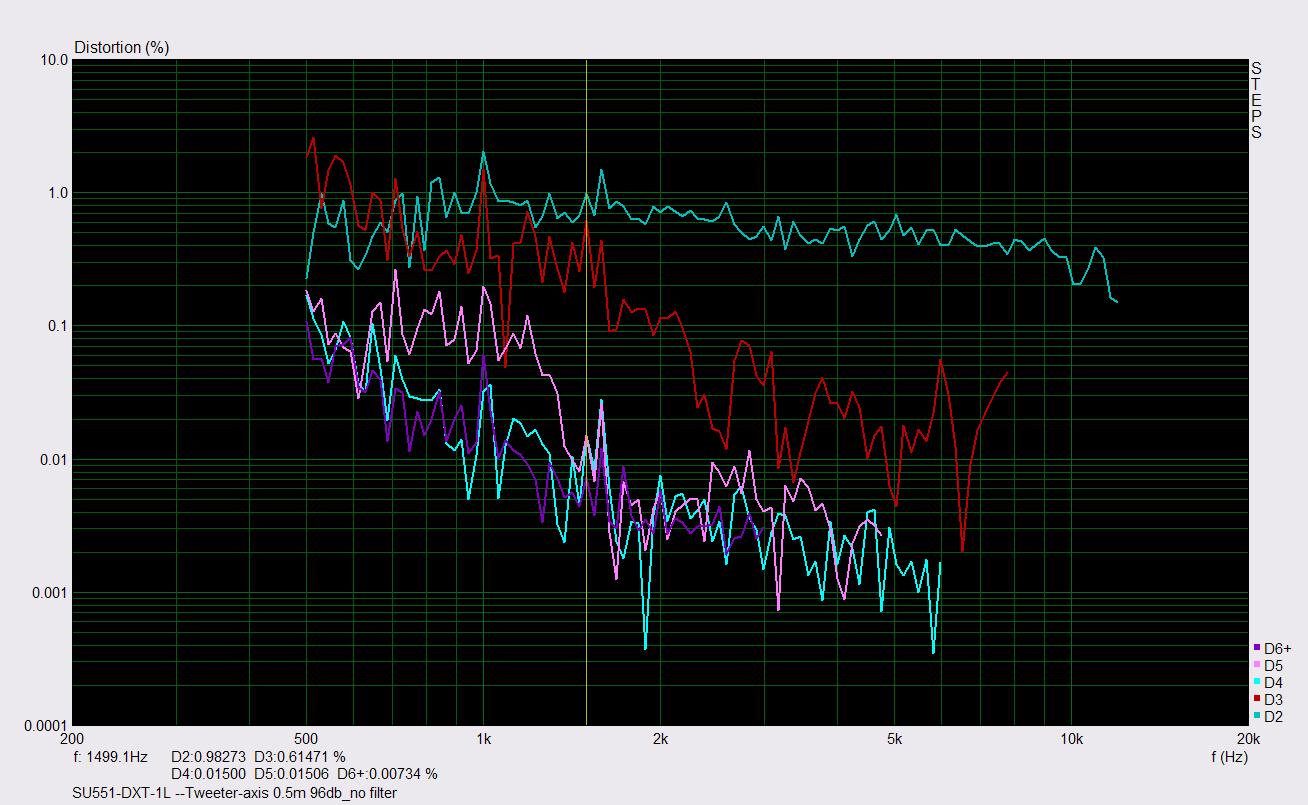Select the D2 legend label
The image size is (1308, 805).
click(x=1273, y=716)
